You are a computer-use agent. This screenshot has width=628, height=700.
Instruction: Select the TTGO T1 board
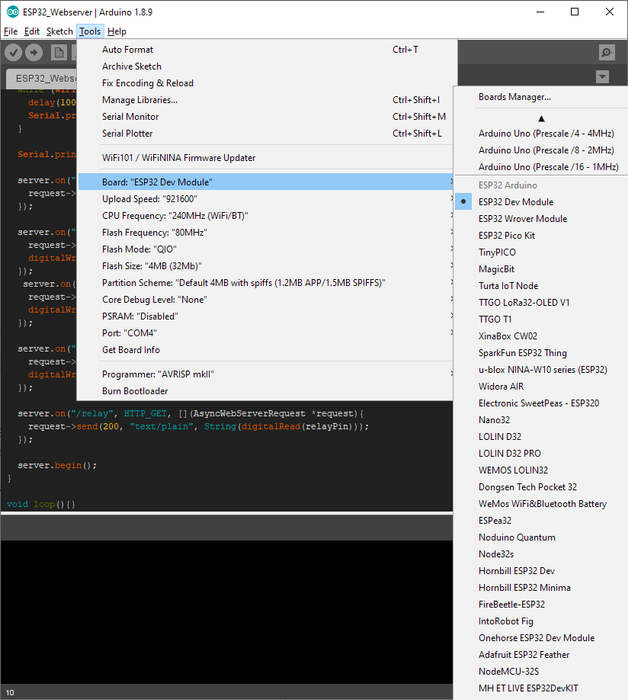coord(541,319)
